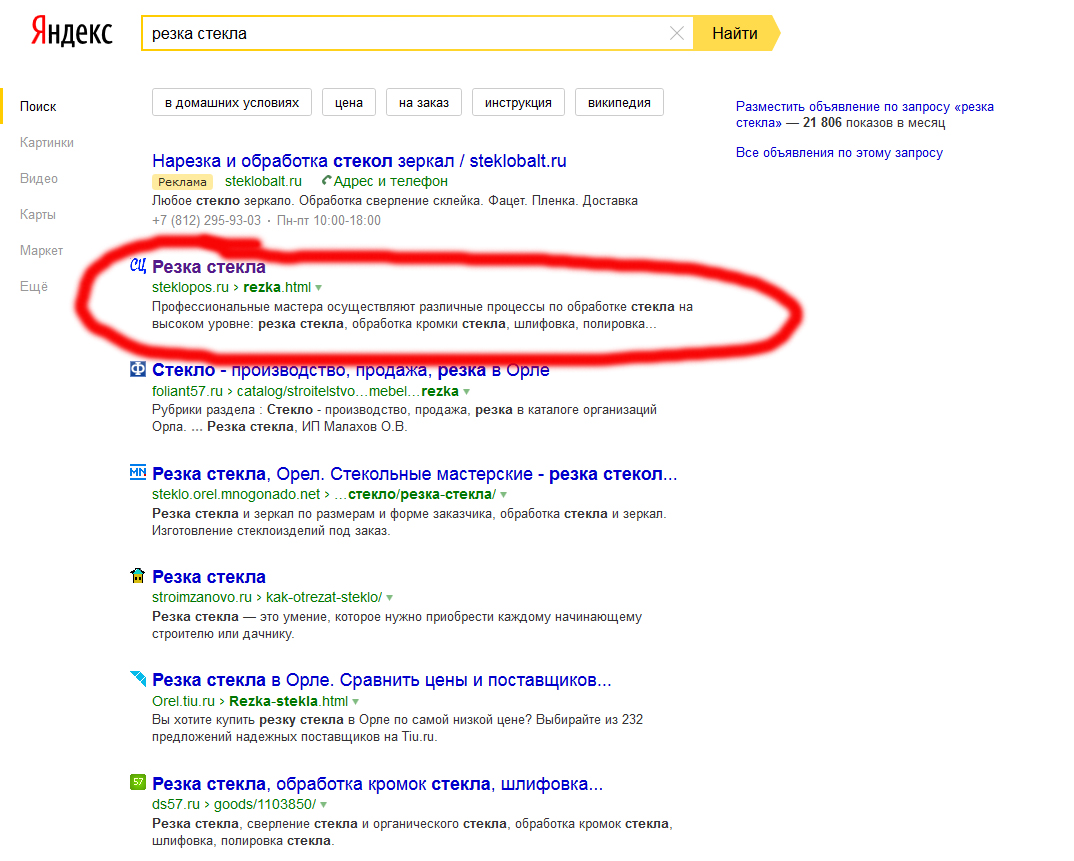Clear the search query with the X icon
The width and height of the screenshot is (1074, 861).
coord(676,33)
